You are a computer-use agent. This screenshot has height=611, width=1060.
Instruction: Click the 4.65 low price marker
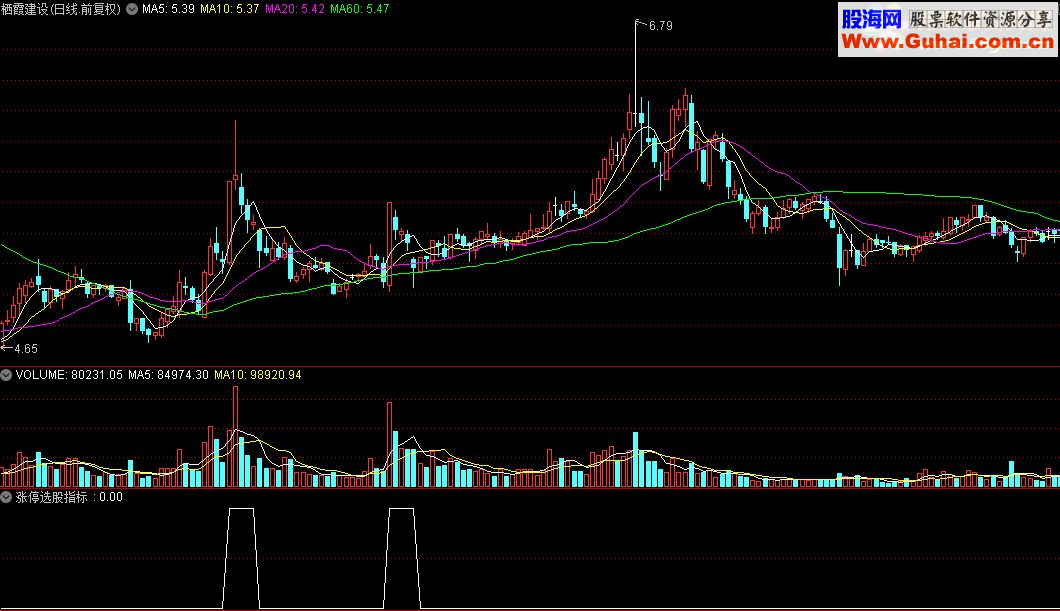[x=26, y=349]
